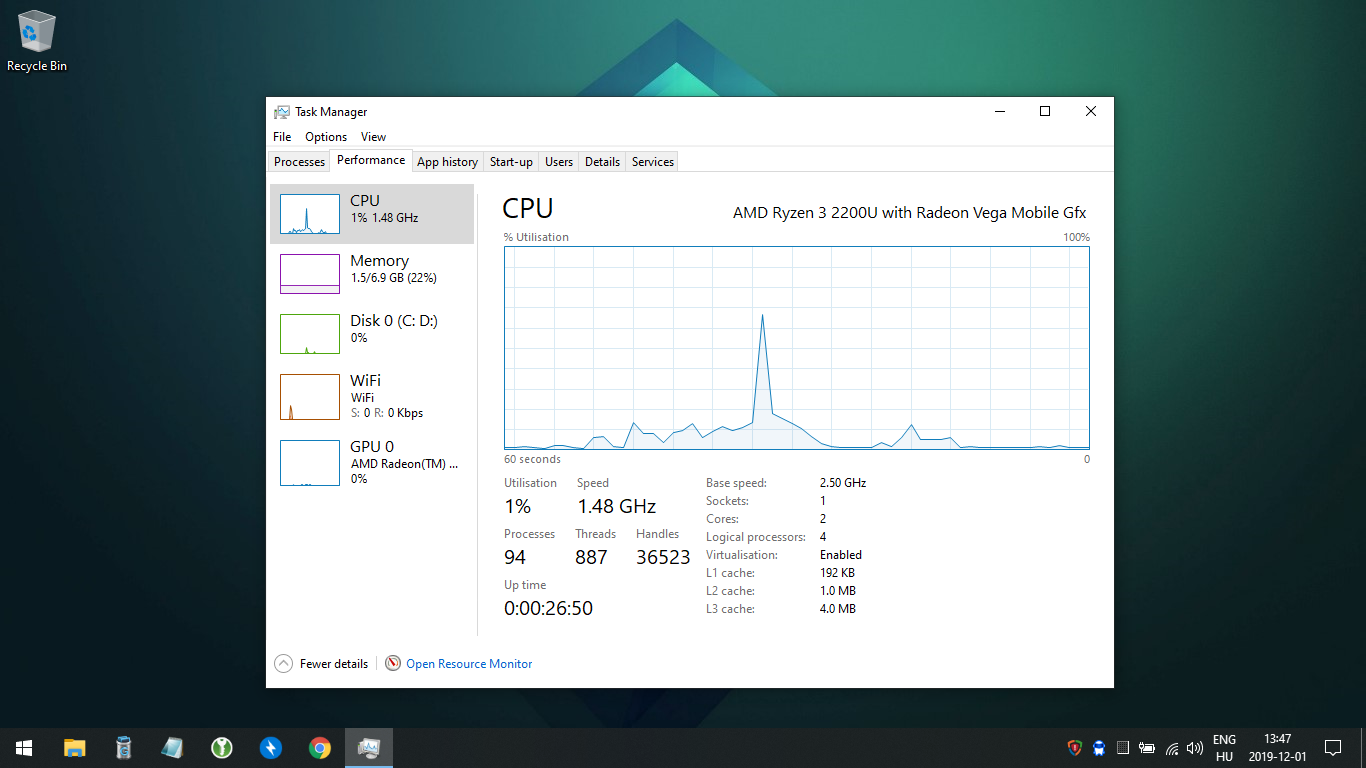The height and width of the screenshot is (768, 1366).
Task: Open the Windows Start menu
Action: point(24,748)
